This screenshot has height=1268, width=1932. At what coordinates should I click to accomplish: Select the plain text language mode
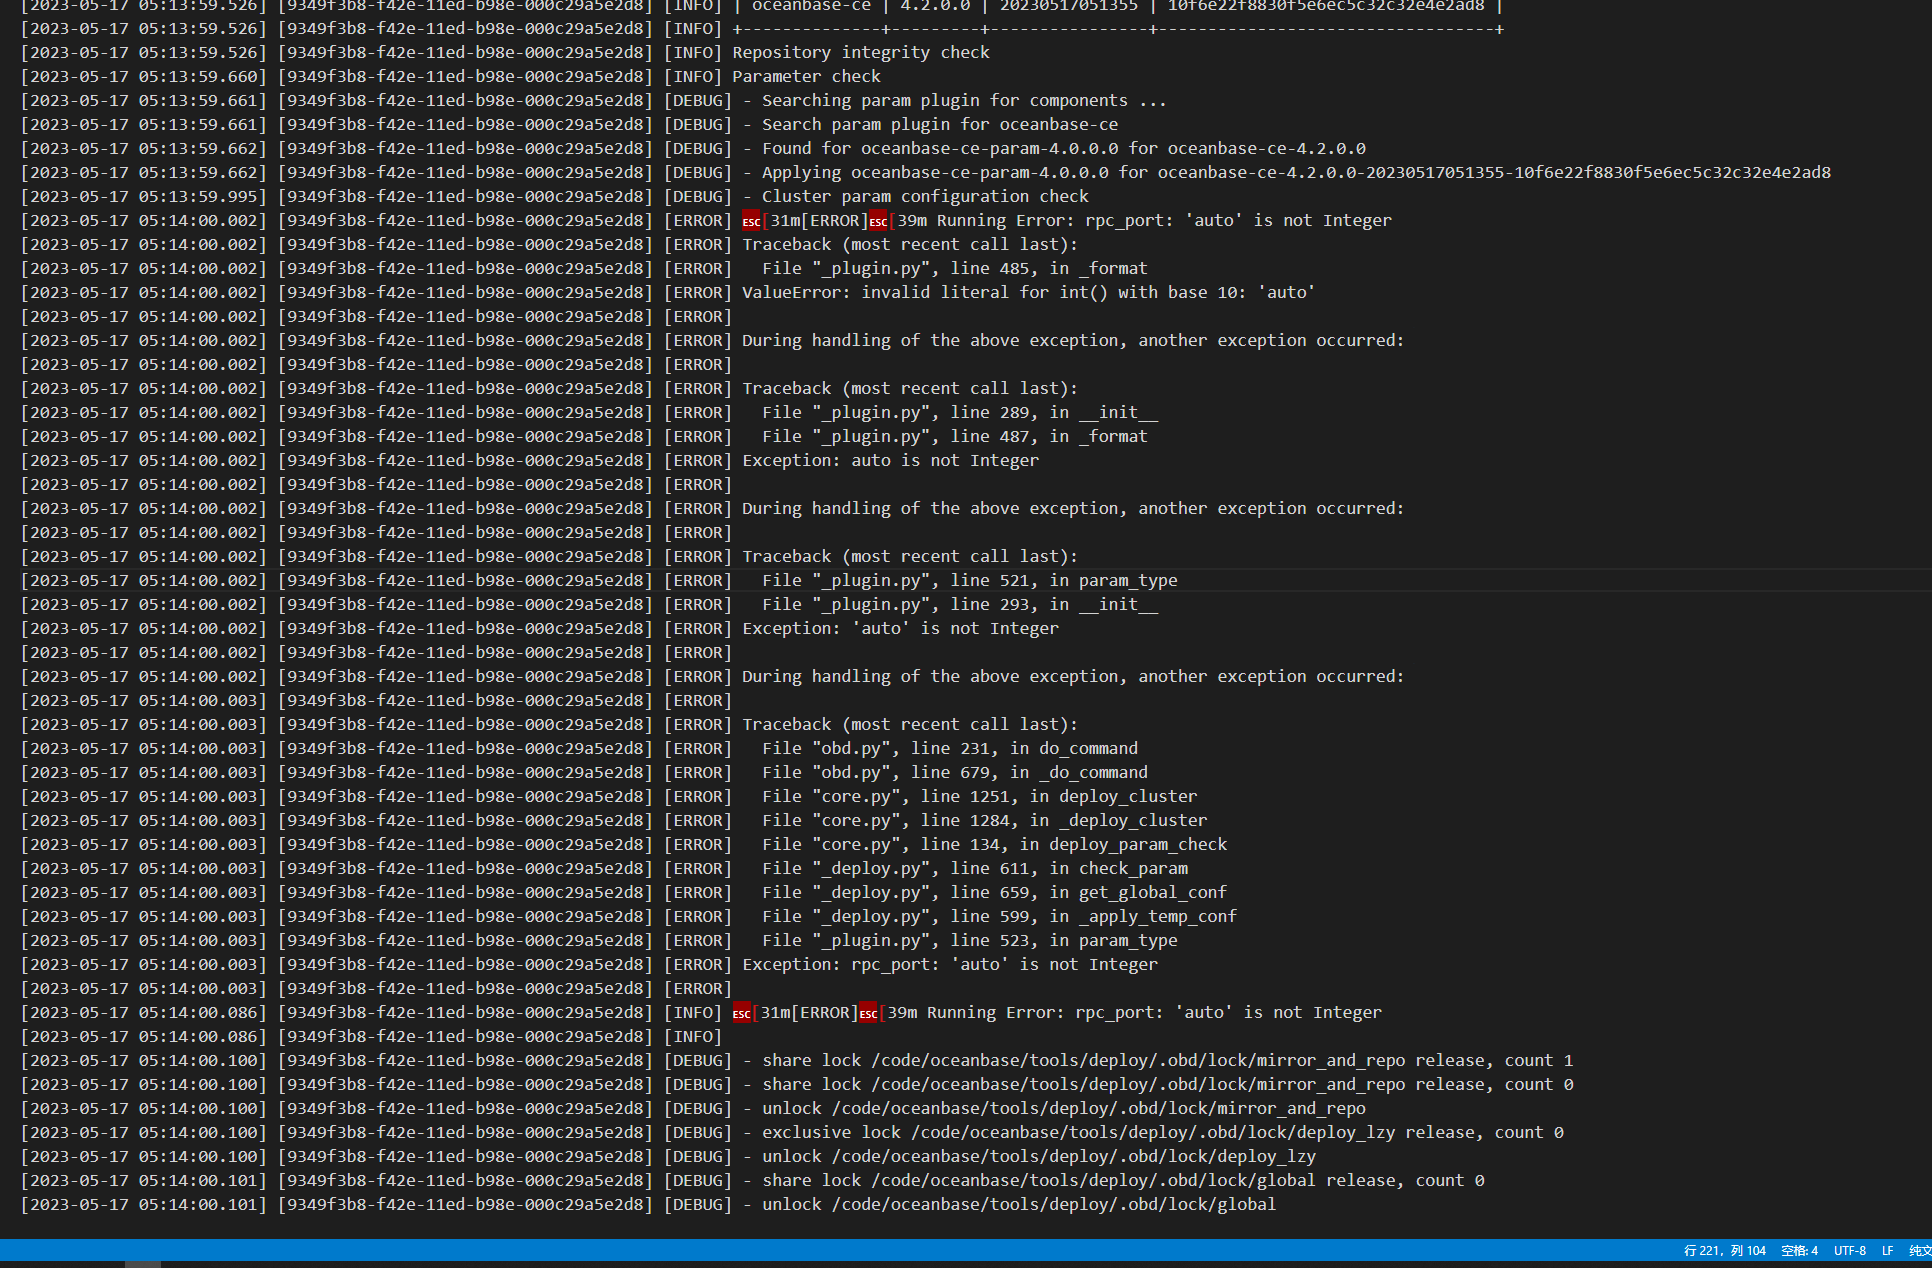coord(1919,1250)
